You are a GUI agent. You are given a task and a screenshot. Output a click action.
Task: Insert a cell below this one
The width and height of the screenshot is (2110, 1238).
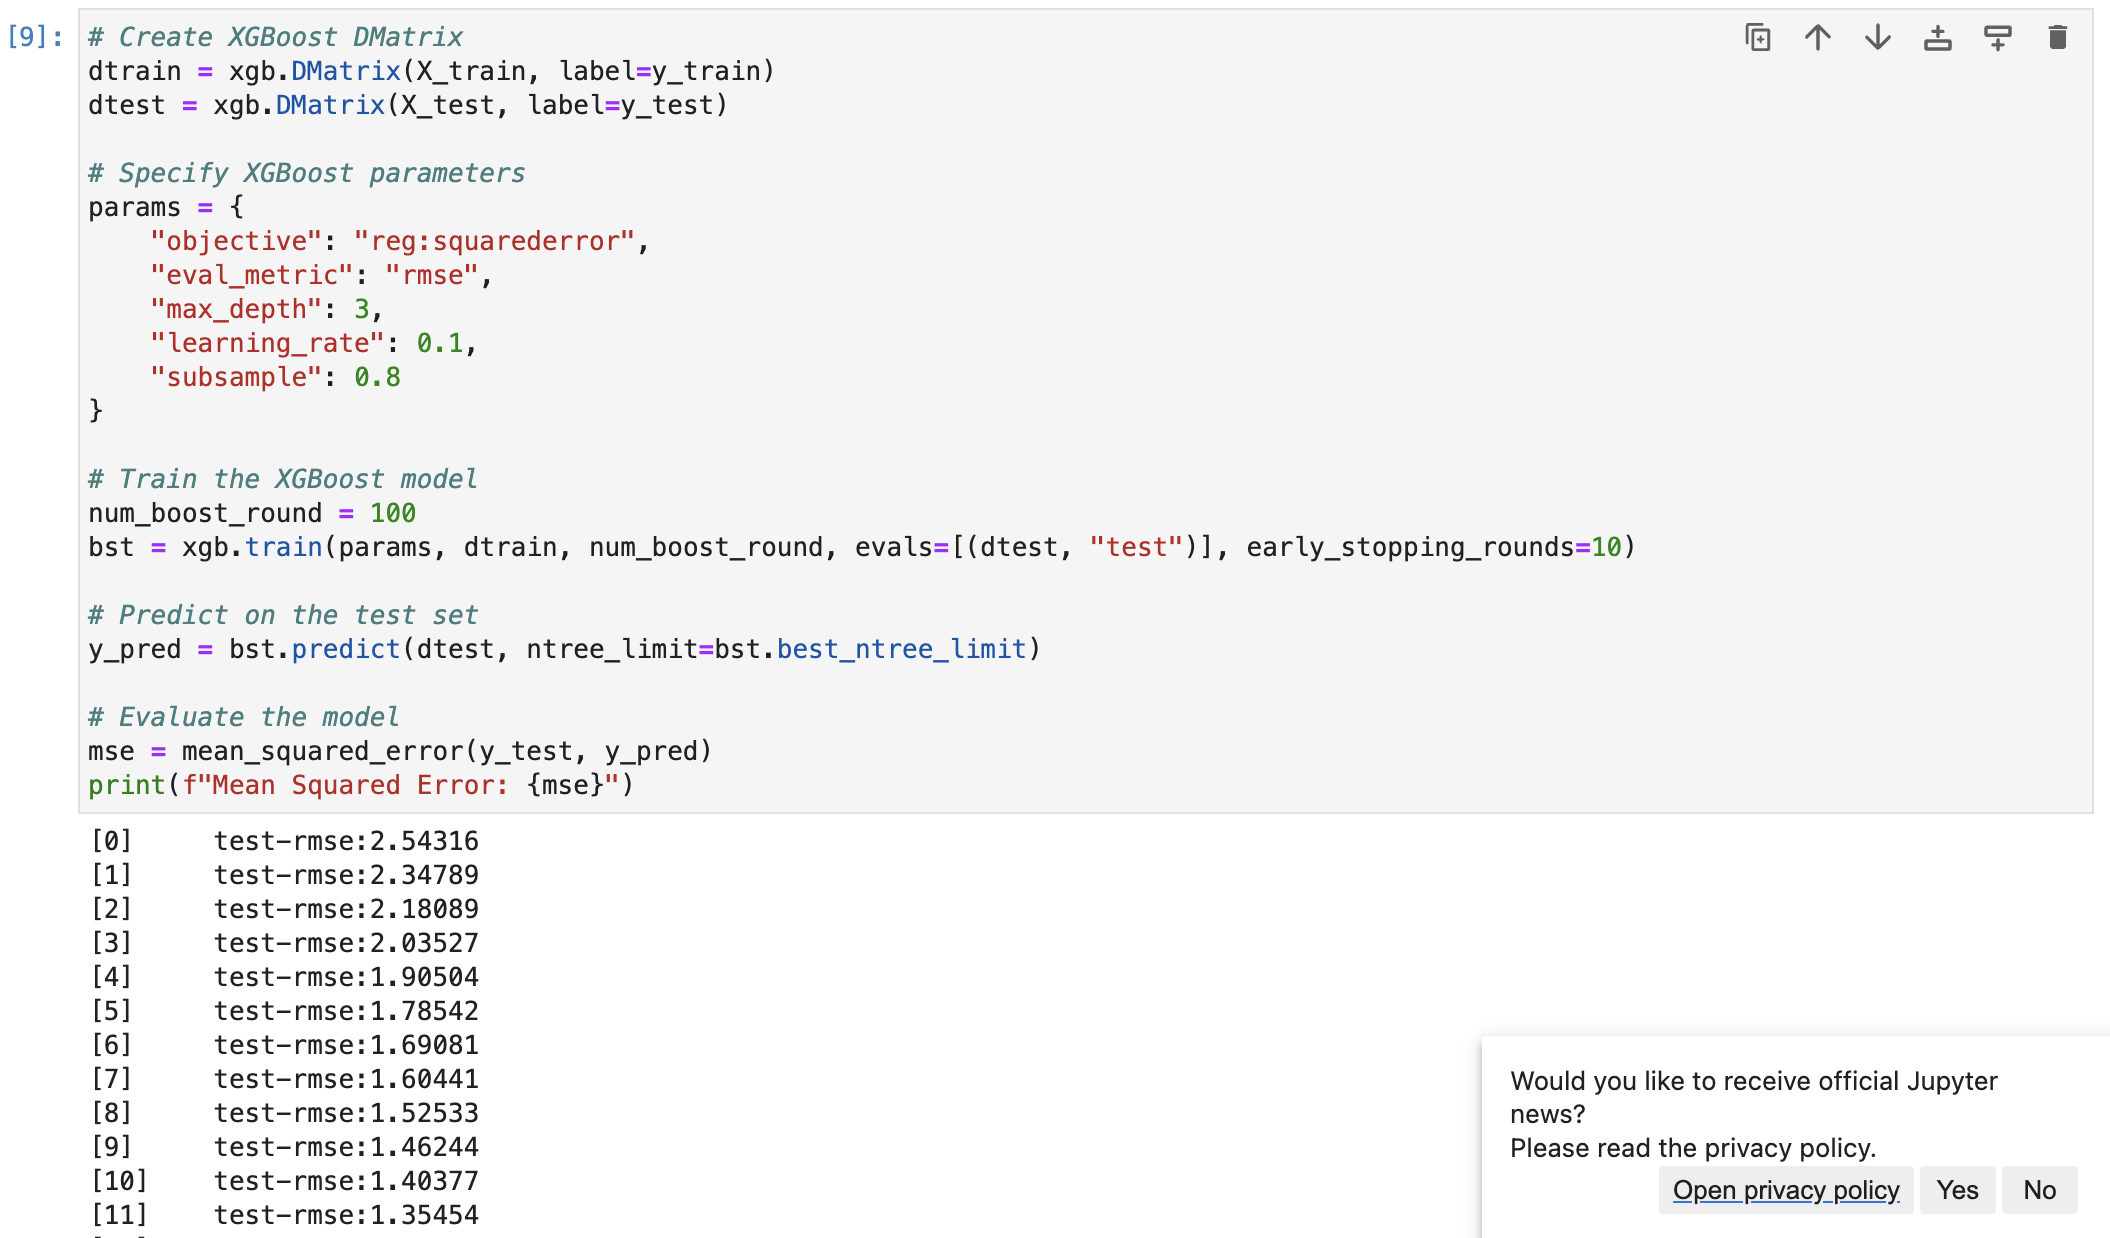tap(1998, 38)
